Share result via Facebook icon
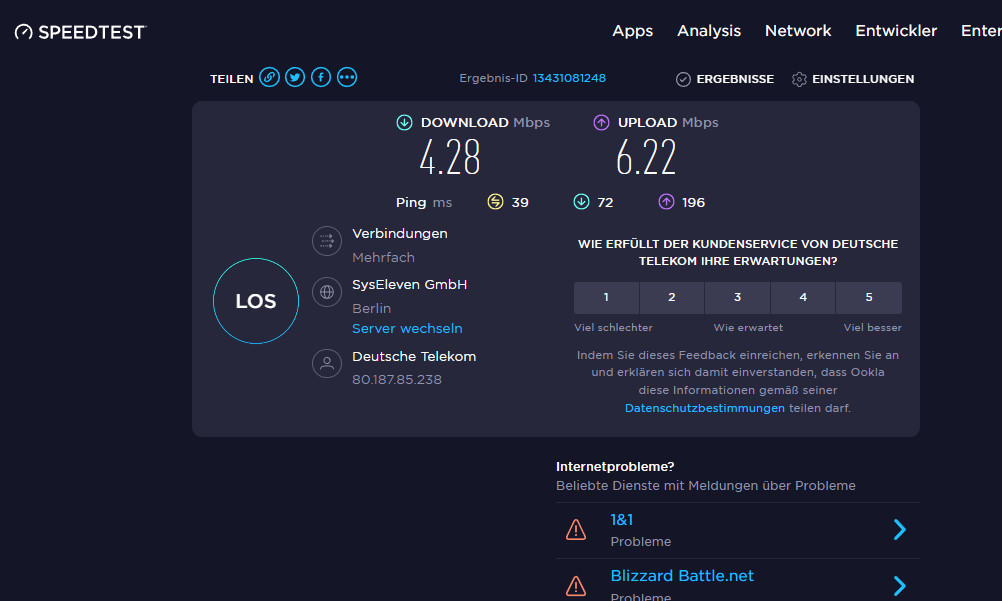The height and width of the screenshot is (601, 1002). point(321,78)
